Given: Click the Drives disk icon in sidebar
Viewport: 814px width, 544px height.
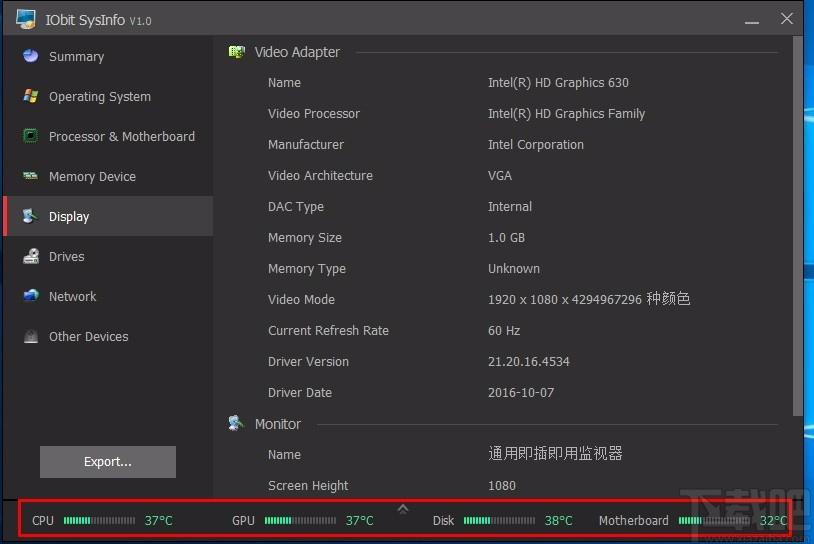Looking at the screenshot, I should (x=31, y=256).
